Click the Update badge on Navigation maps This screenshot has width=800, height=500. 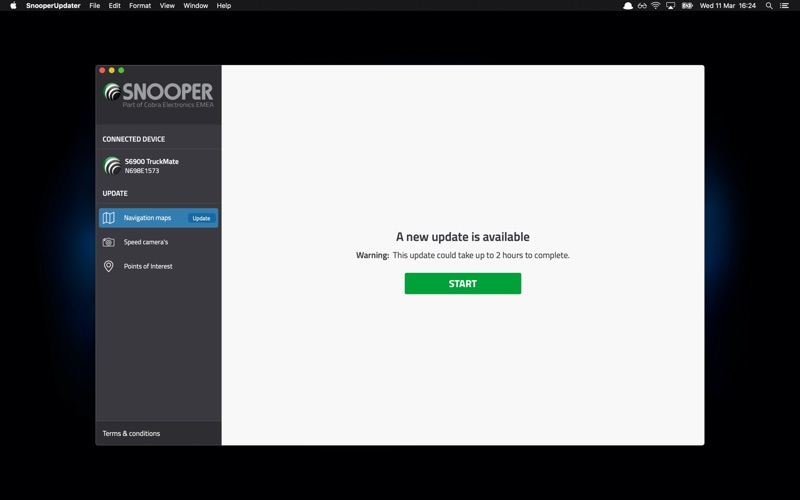(201, 218)
